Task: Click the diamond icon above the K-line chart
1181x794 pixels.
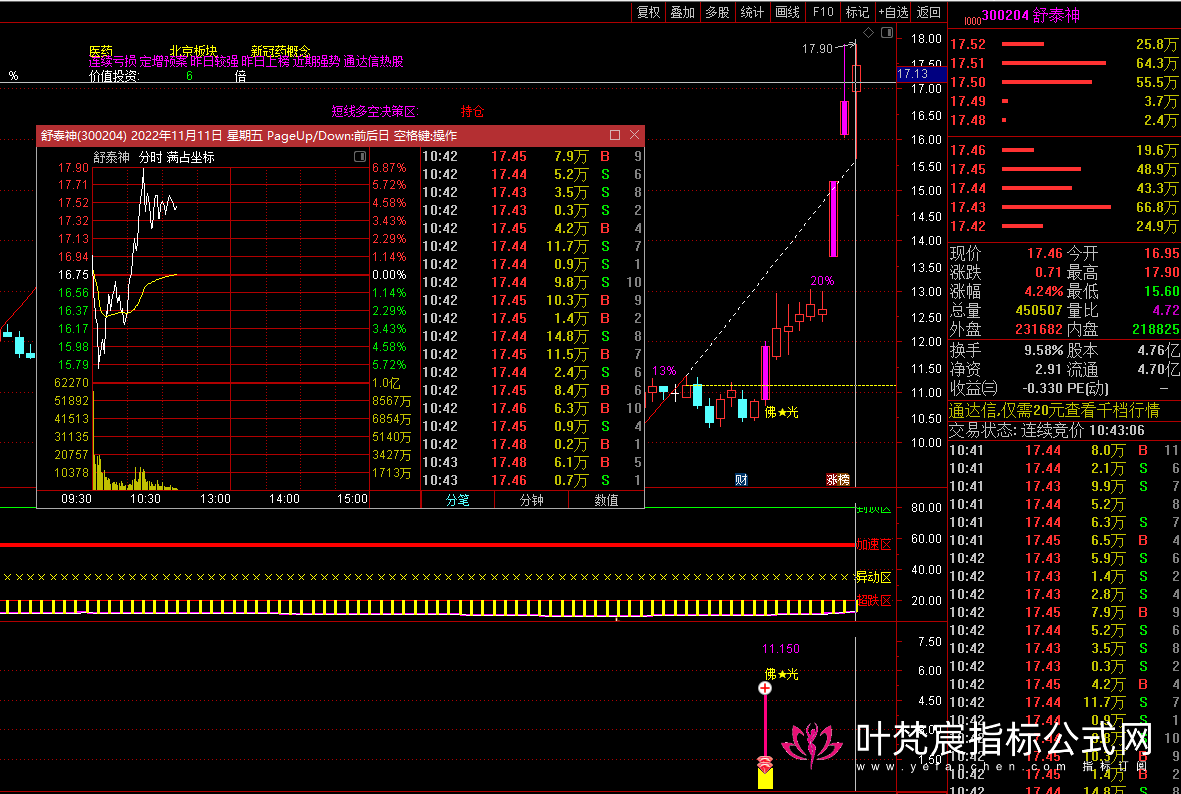Action: (x=868, y=32)
